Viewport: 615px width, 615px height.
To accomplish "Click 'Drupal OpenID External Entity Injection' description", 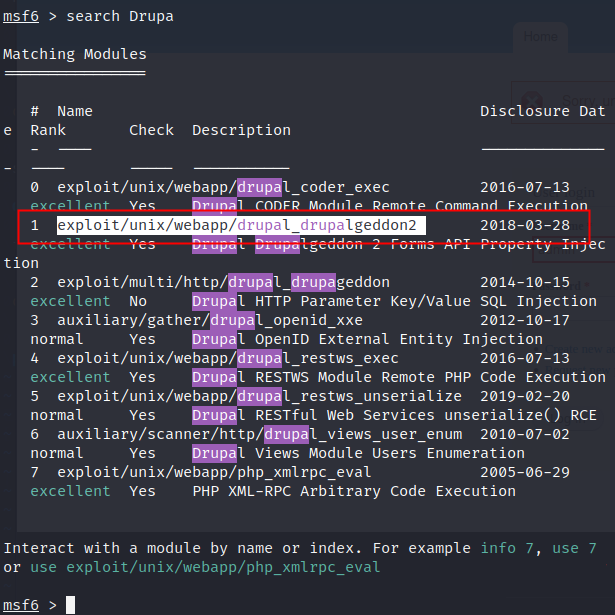I will click(x=368, y=339).
